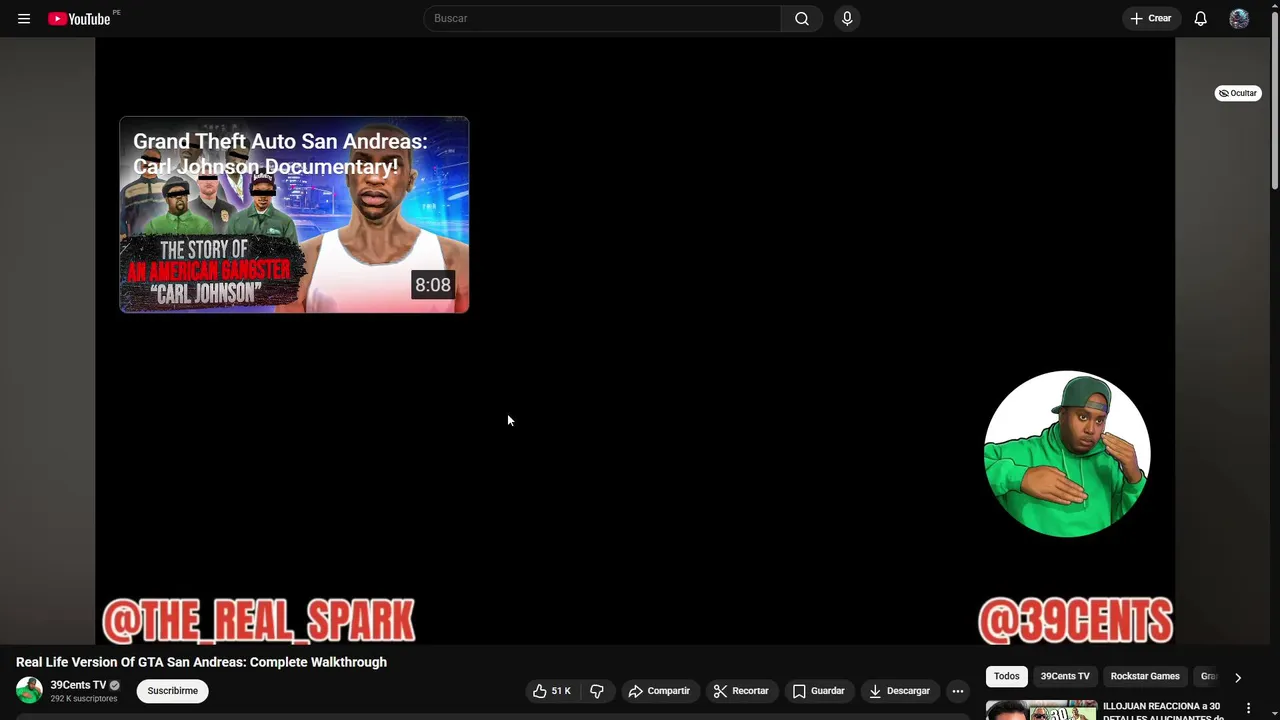Click the Descargar download button
Viewport: 1280px width, 720px height.
[899, 691]
